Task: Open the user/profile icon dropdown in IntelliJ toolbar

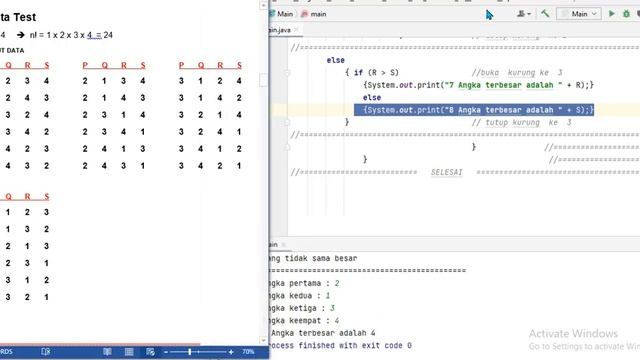Action: click(x=524, y=14)
